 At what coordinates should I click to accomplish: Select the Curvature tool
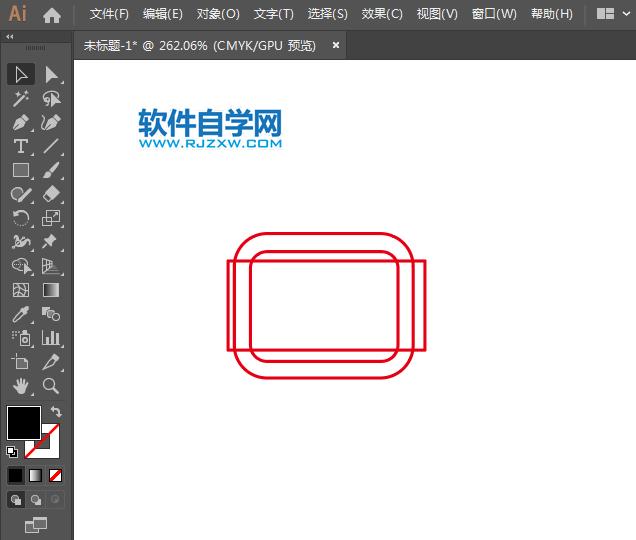click(51, 123)
